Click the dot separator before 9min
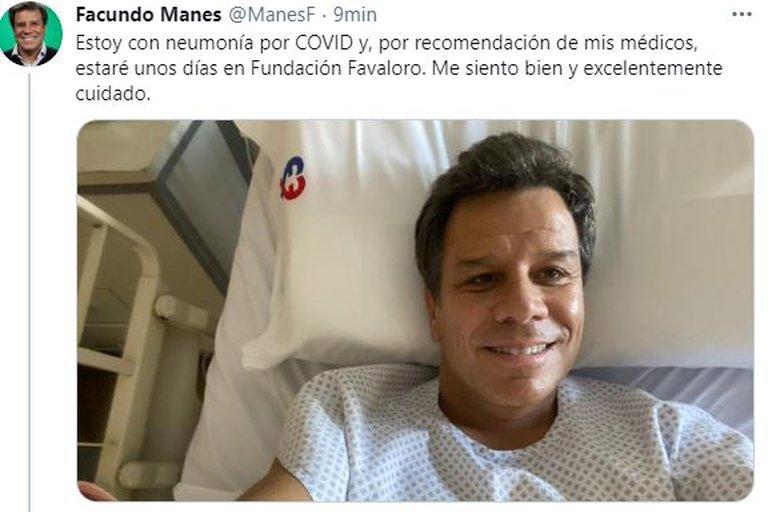Viewport: 768px width, 512px height. click(x=325, y=16)
